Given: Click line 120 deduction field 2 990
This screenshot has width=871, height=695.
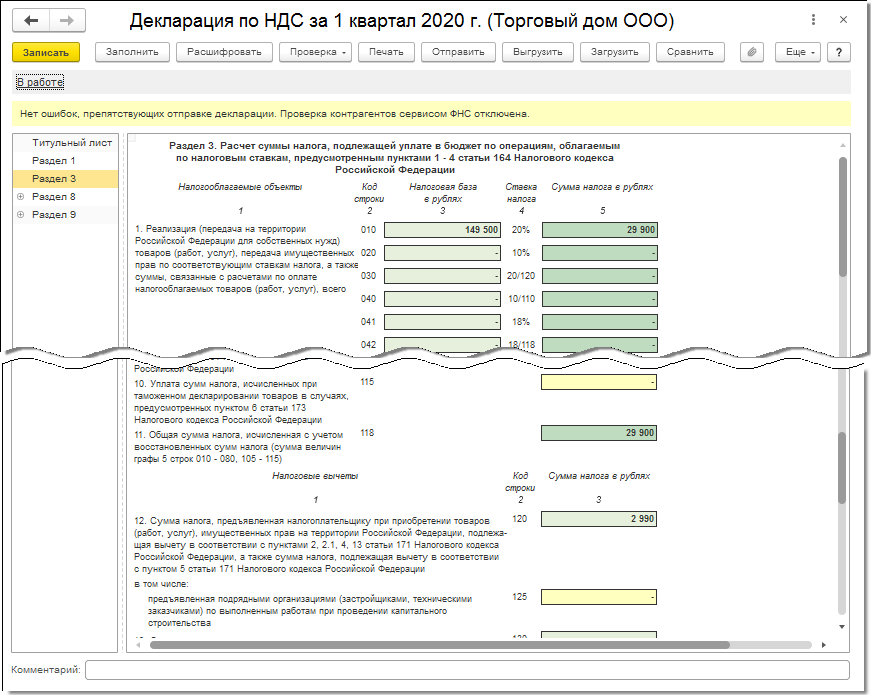Looking at the screenshot, I should (x=599, y=519).
